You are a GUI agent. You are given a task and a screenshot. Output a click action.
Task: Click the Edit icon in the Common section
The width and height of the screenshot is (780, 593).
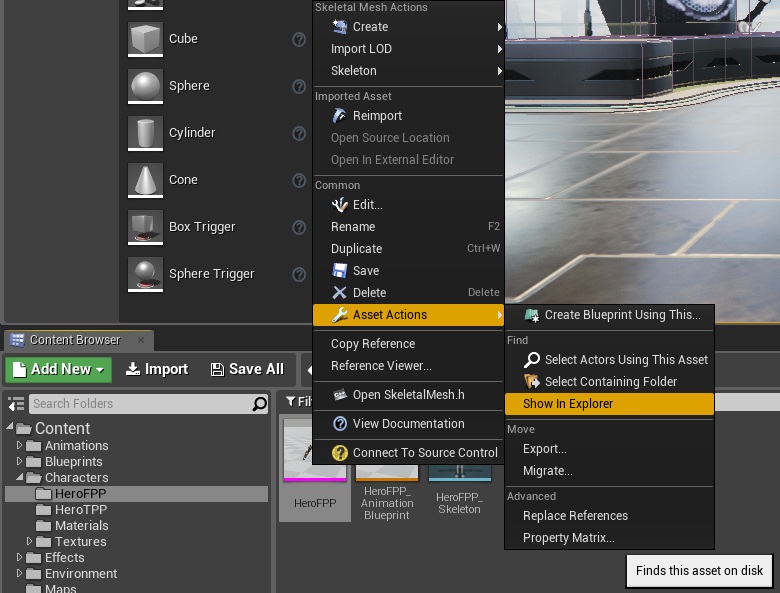340,204
